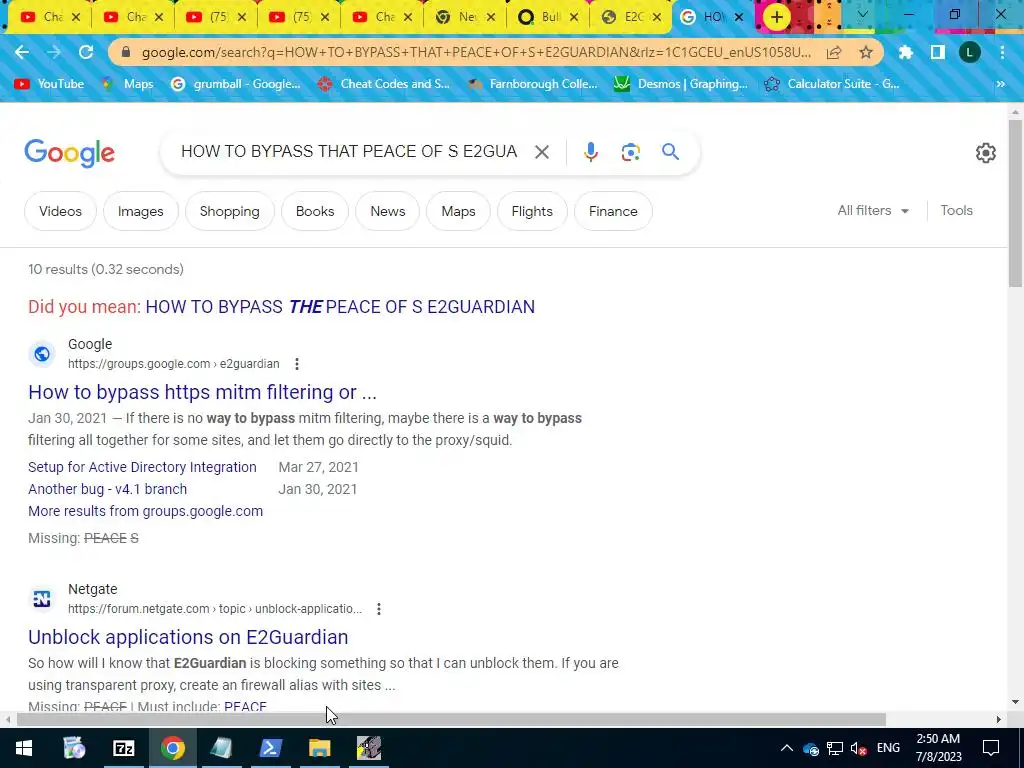Viewport: 1024px width, 768px height.
Task: Open the Calculator Suite bookmark
Action: point(832,84)
